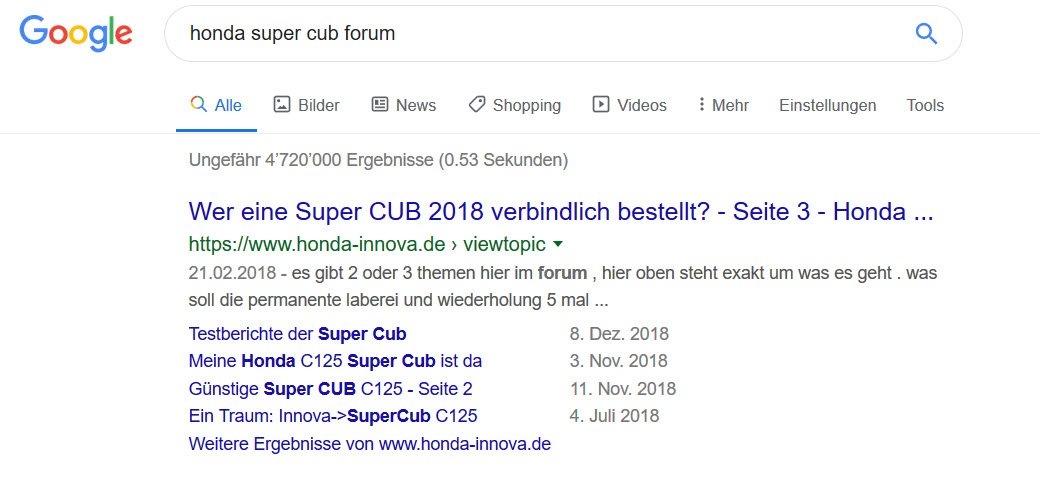Focus the search field with query text
The width and height of the screenshot is (1040, 478).
tap(540, 34)
